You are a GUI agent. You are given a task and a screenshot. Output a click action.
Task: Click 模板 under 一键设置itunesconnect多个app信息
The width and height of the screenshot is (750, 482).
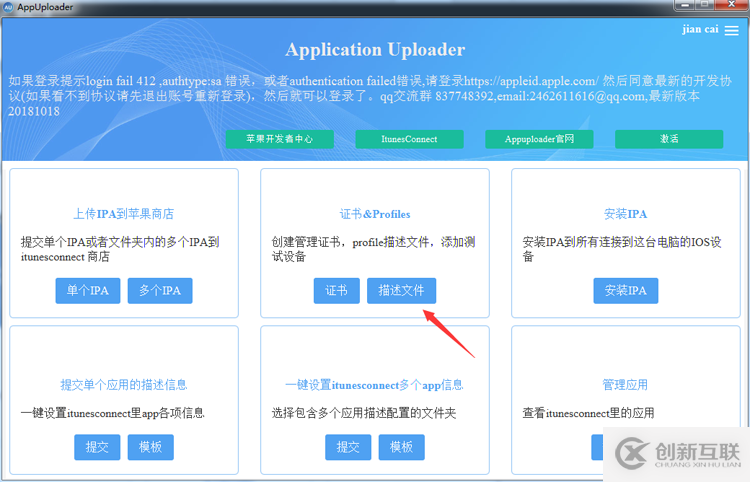pyautogui.click(x=401, y=447)
